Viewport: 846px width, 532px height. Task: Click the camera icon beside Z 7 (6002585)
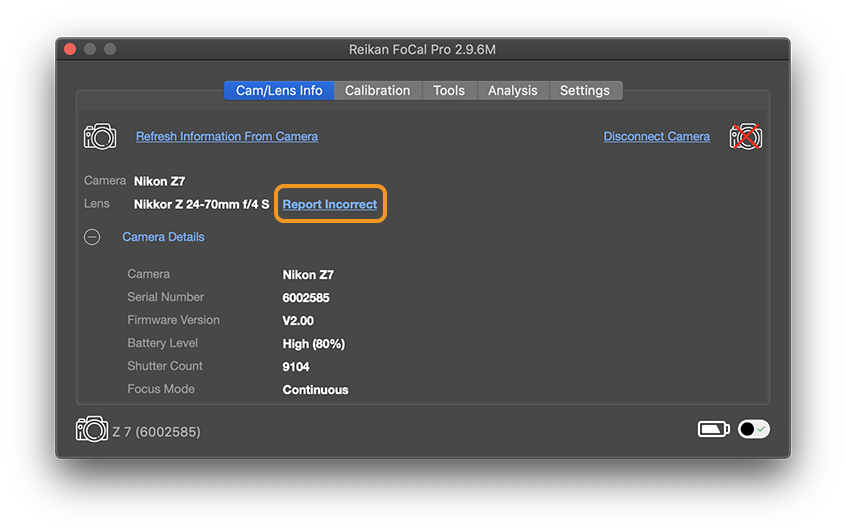pos(92,429)
